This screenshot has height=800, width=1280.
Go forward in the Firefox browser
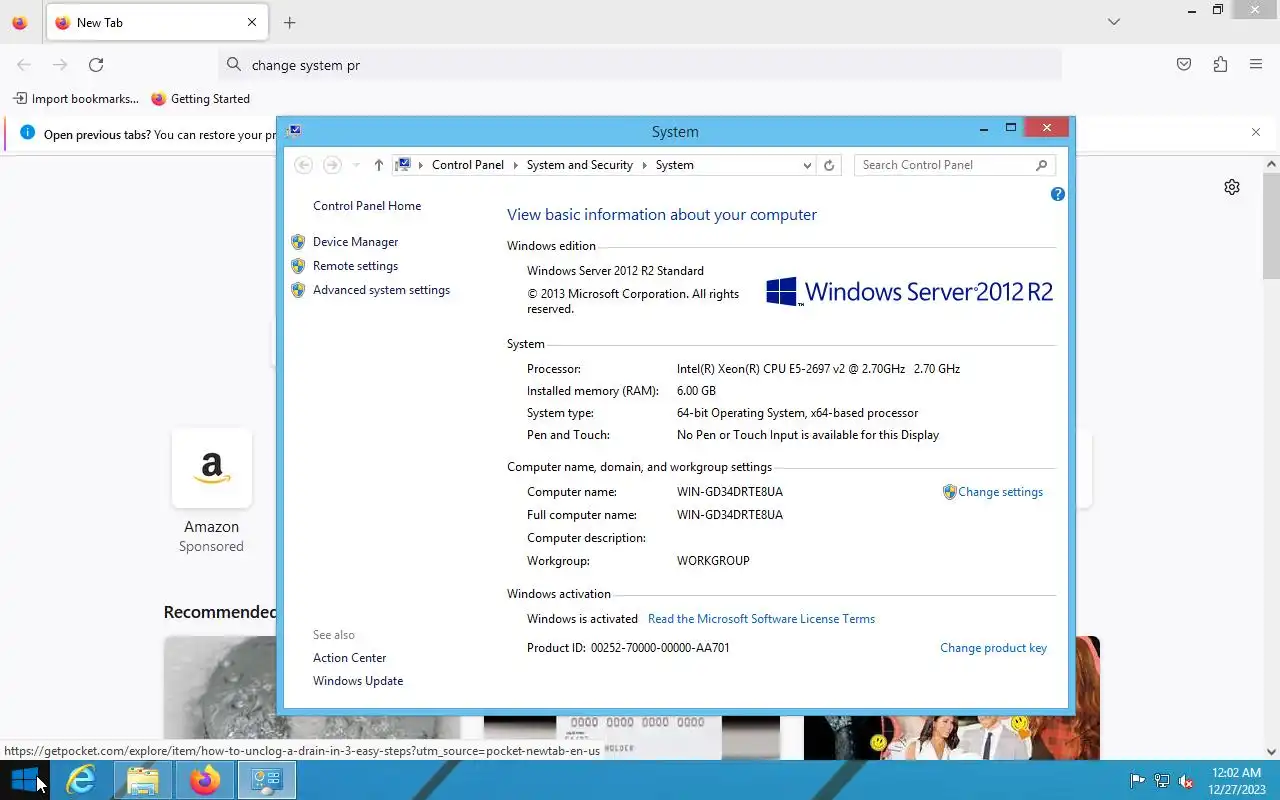click(x=60, y=65)
